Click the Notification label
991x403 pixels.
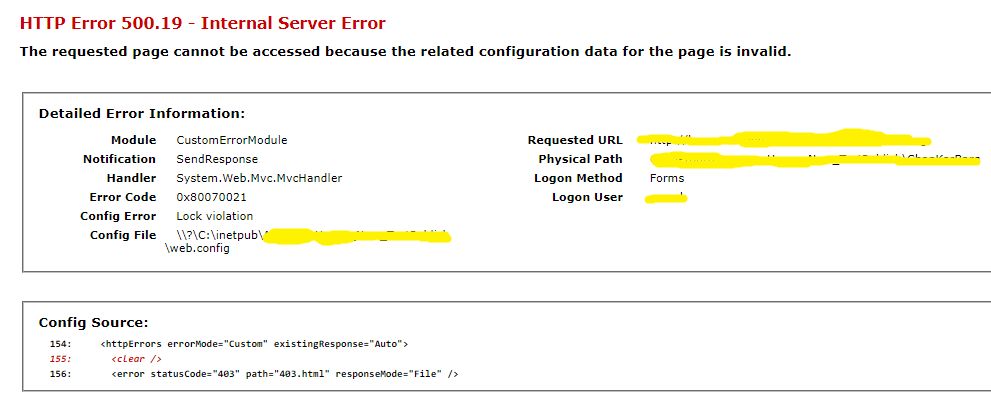click(119, 159)
